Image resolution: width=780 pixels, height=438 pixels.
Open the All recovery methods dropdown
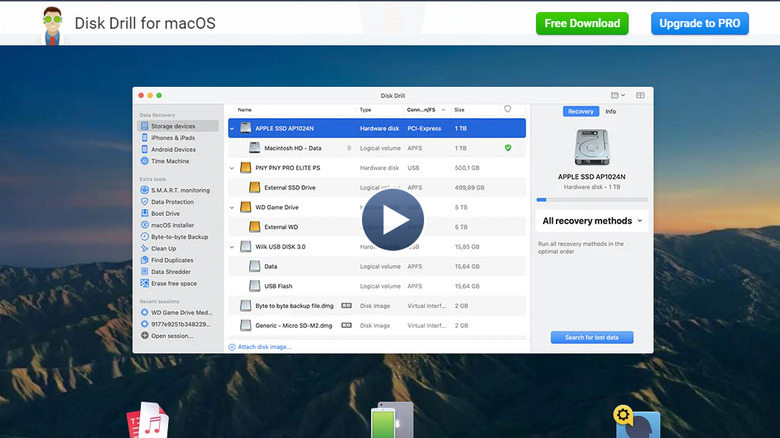pyautogui.click(x=592, y=221)
